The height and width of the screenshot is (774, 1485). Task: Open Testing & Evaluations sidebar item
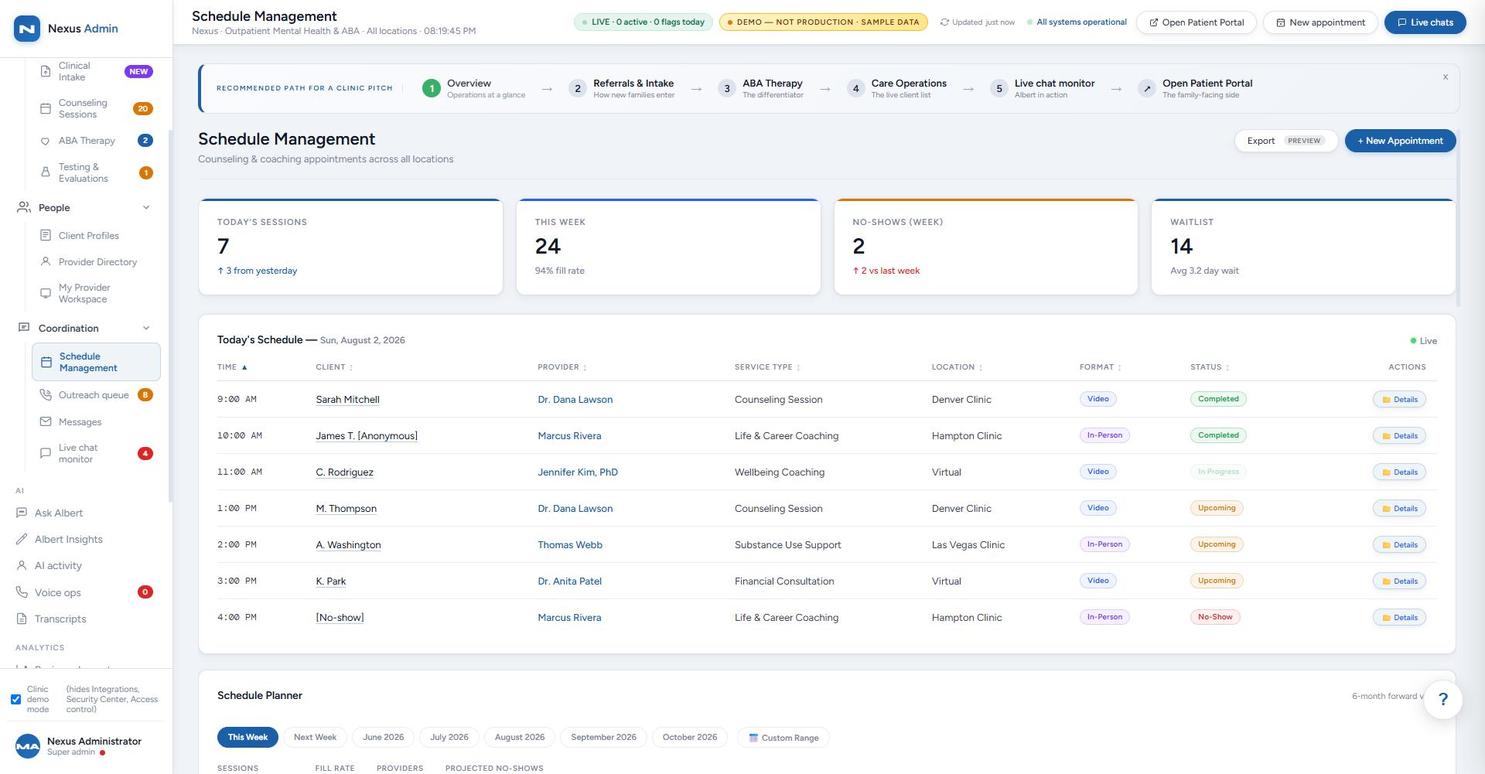(x=95, y=173)
